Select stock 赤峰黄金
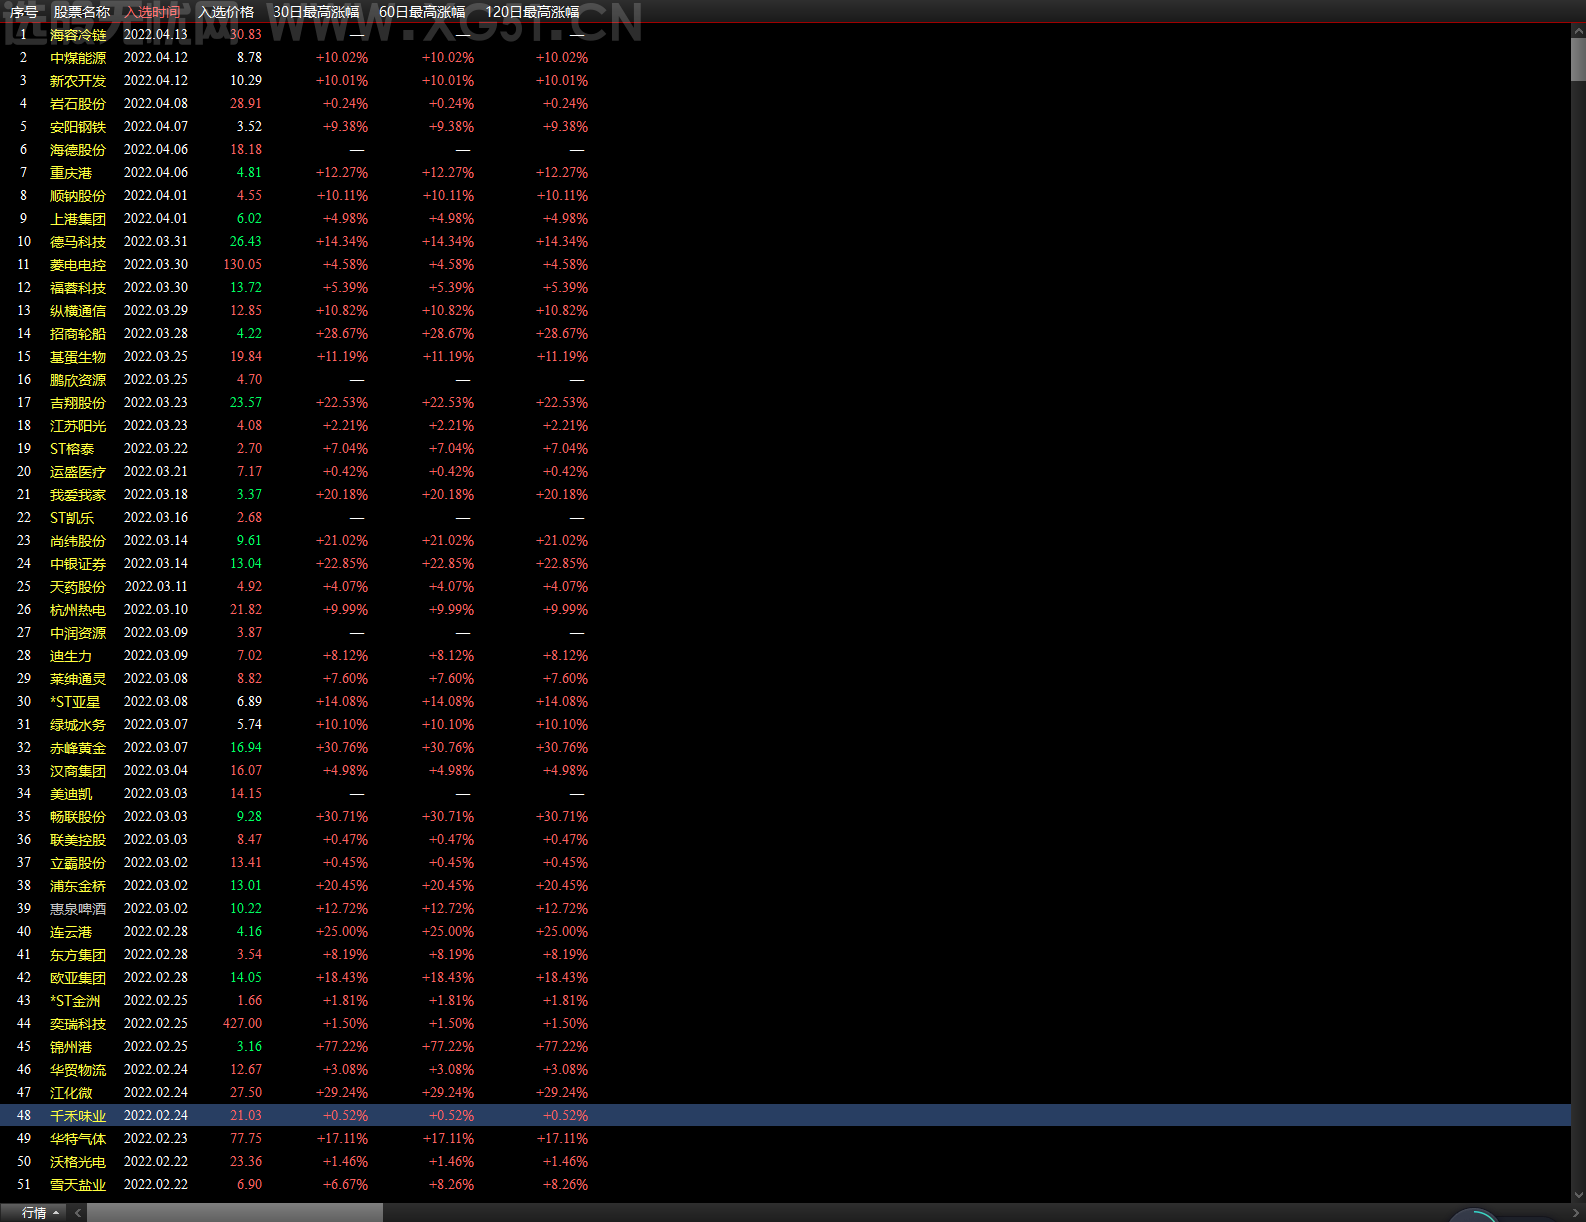Viewport: 1586px width, 1222px height. point(78,748)
